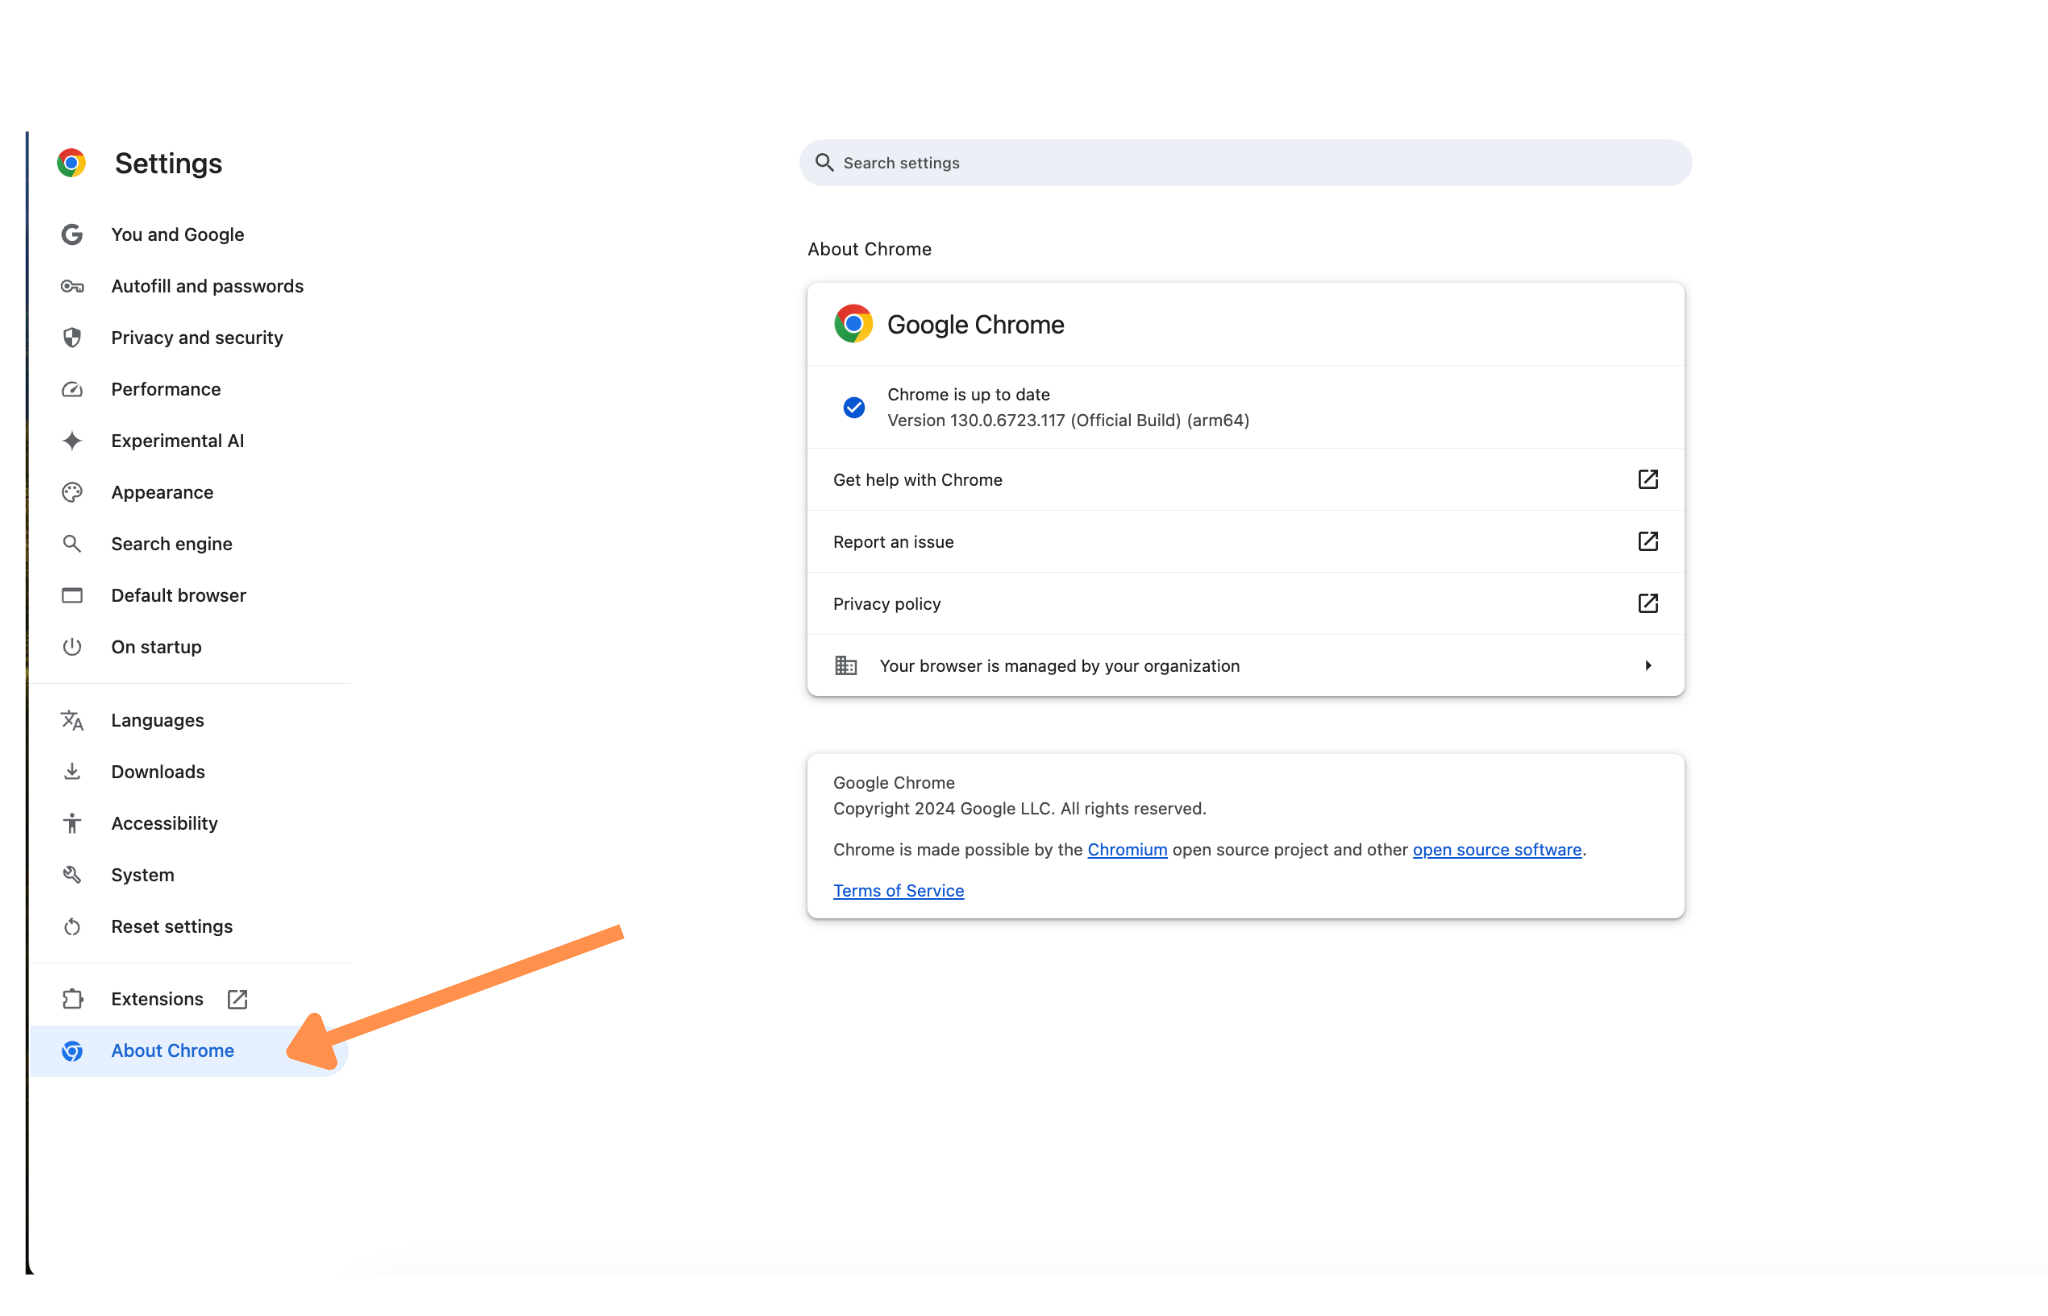Click the organization building icon

click(x=846, y=665)
